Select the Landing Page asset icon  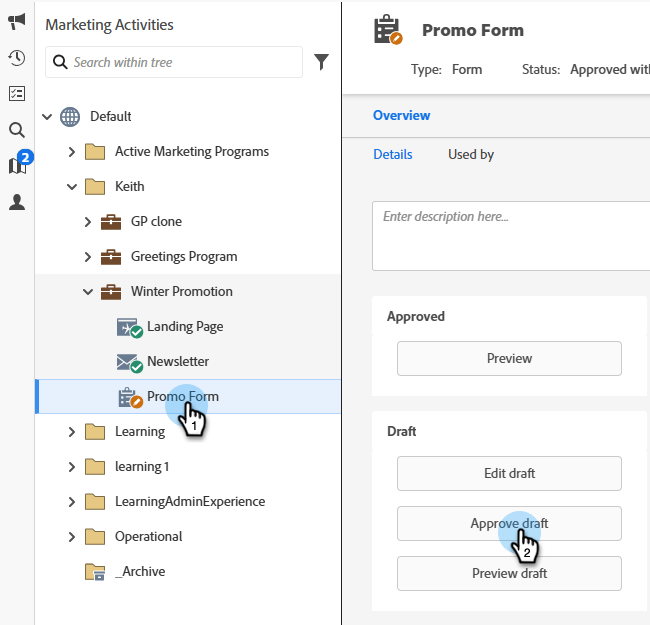tap(128, 327)
